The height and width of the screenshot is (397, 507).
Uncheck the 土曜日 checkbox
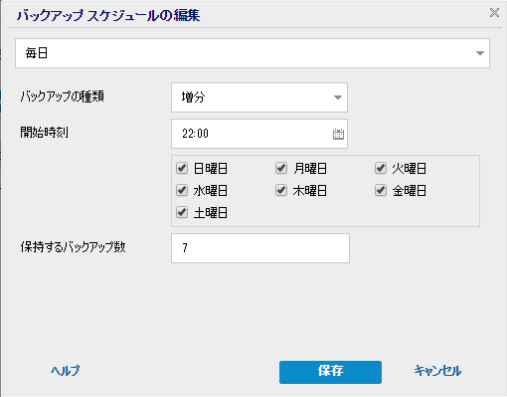click(x=182, y=212)
